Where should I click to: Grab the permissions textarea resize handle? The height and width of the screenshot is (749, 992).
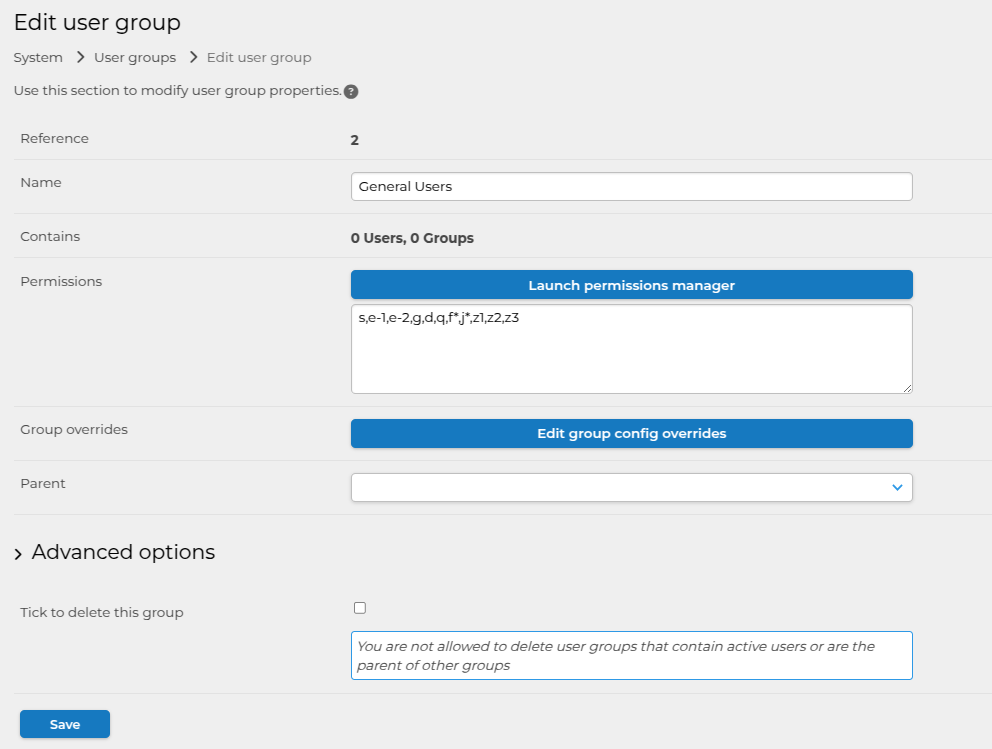[906, 387]
